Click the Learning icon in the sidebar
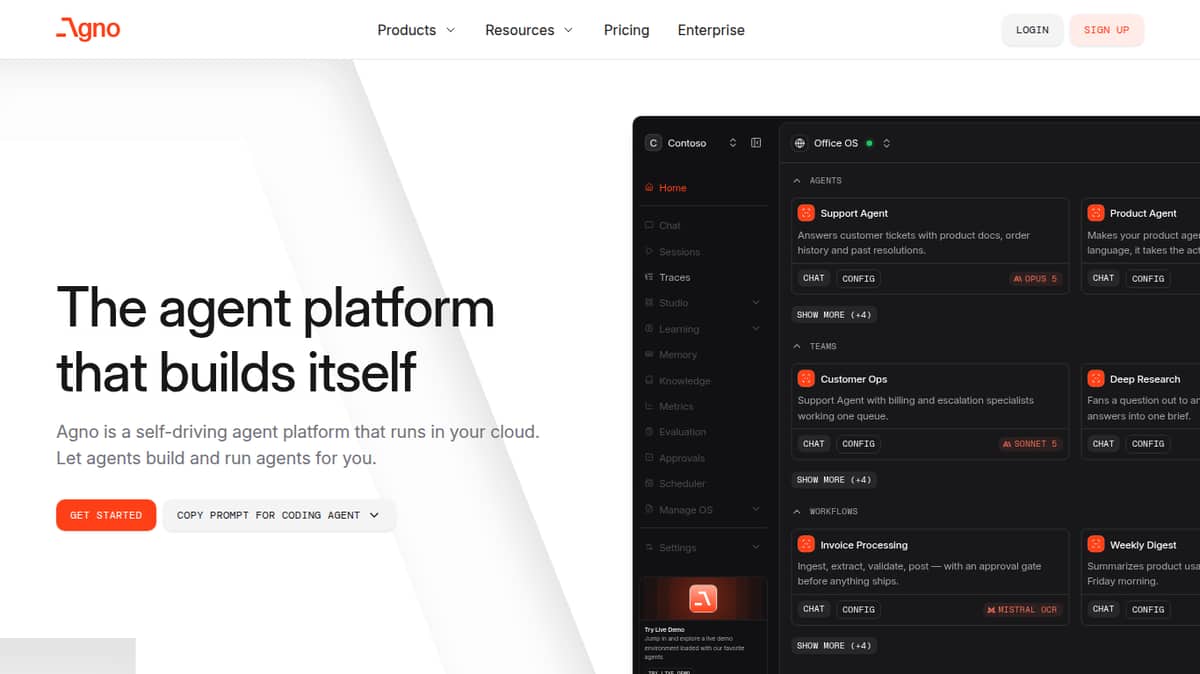 click(x=649, y=329)
